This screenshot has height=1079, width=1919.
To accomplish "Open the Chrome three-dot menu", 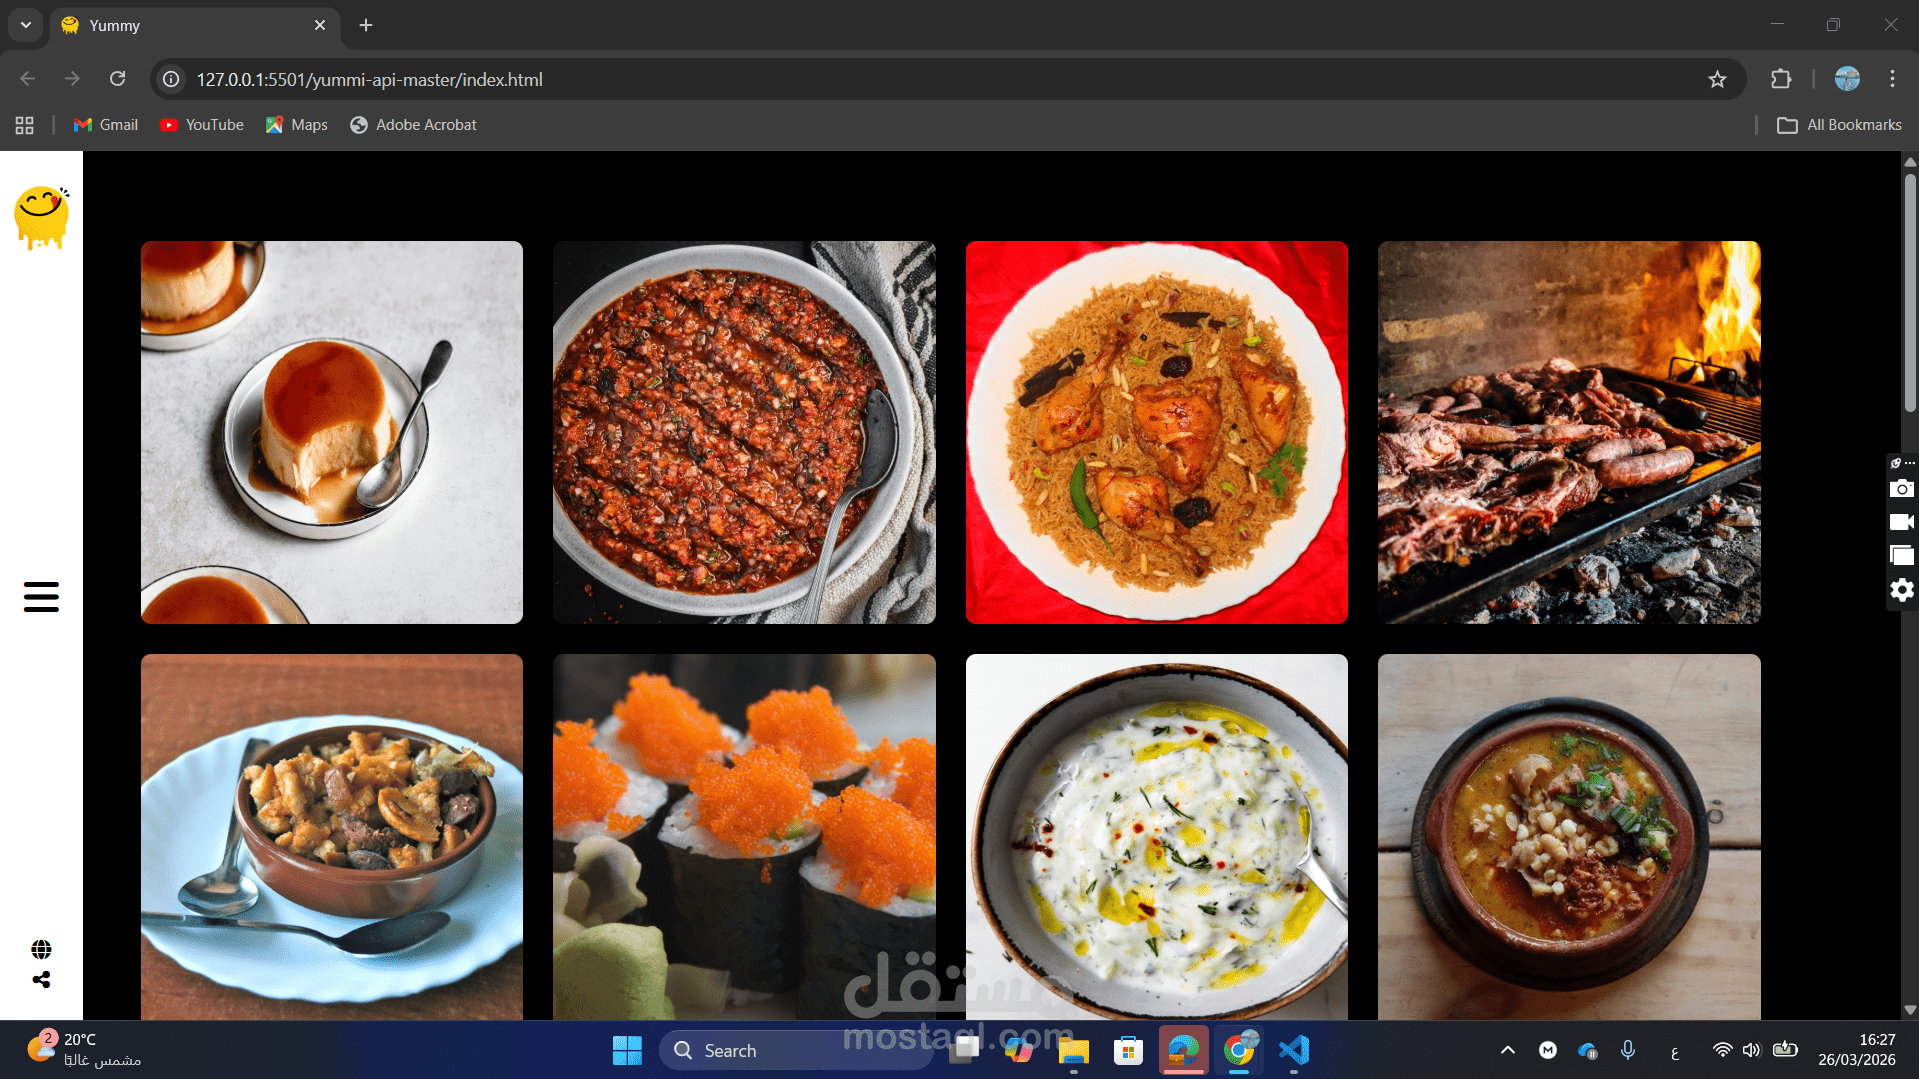I will pos(1892,79).
